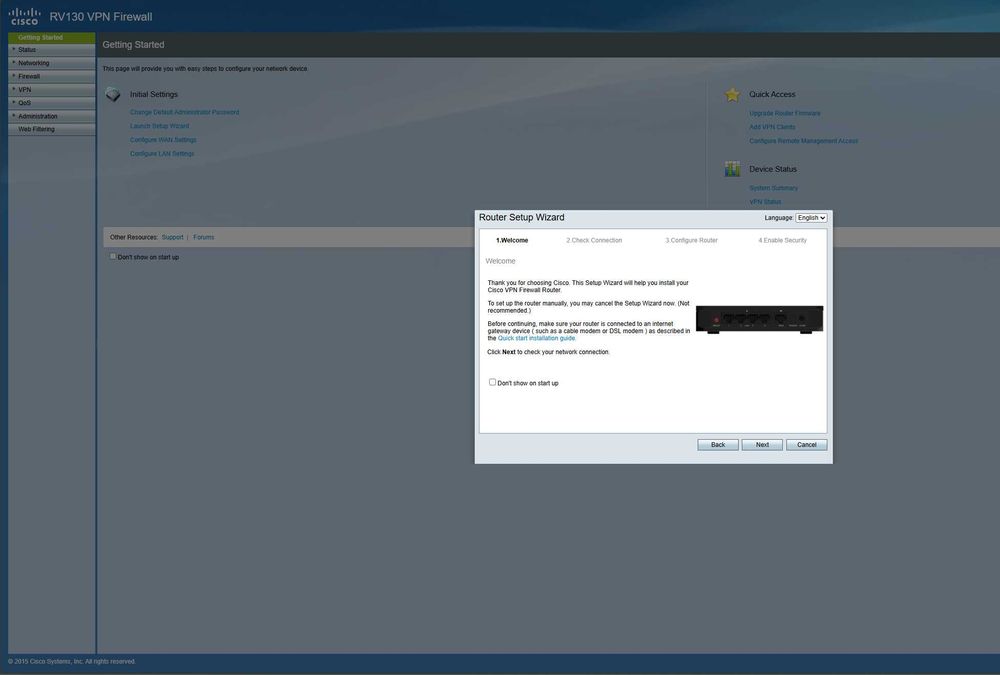This screenshot has height=675, width=1000.
Task: Select the 4.Enable Security wizard step
Action: coord(783,241)
